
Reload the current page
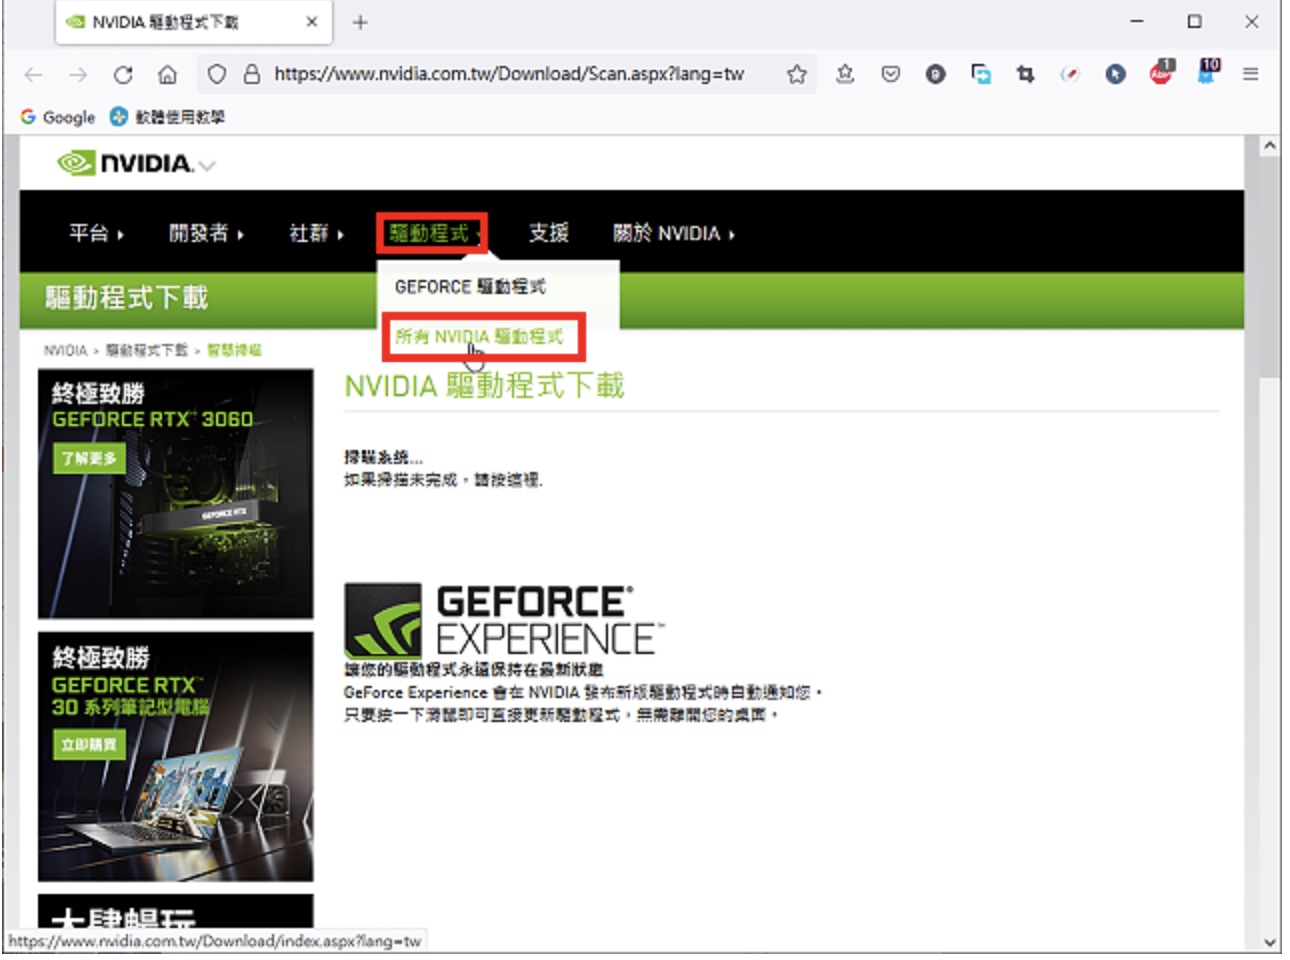[123, 74]
